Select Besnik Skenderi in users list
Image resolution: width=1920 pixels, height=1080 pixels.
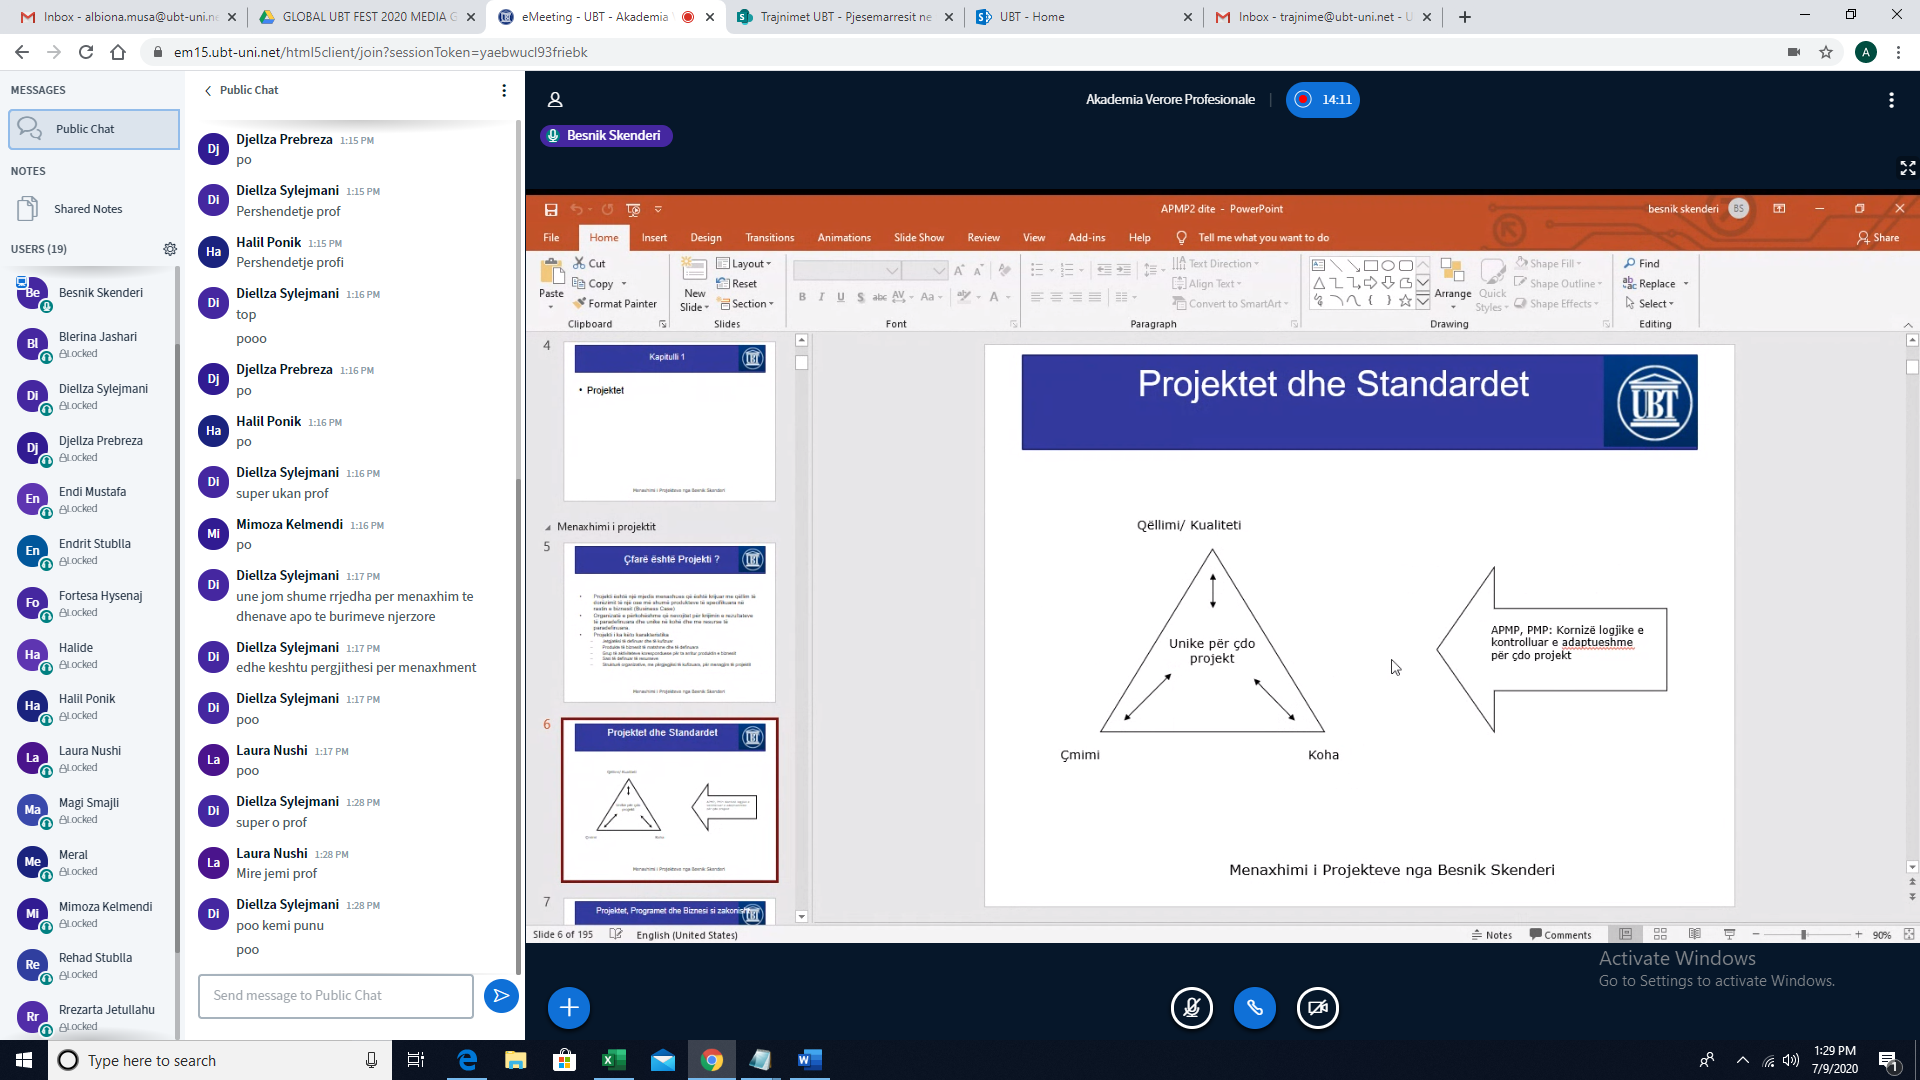click(100, 293)
